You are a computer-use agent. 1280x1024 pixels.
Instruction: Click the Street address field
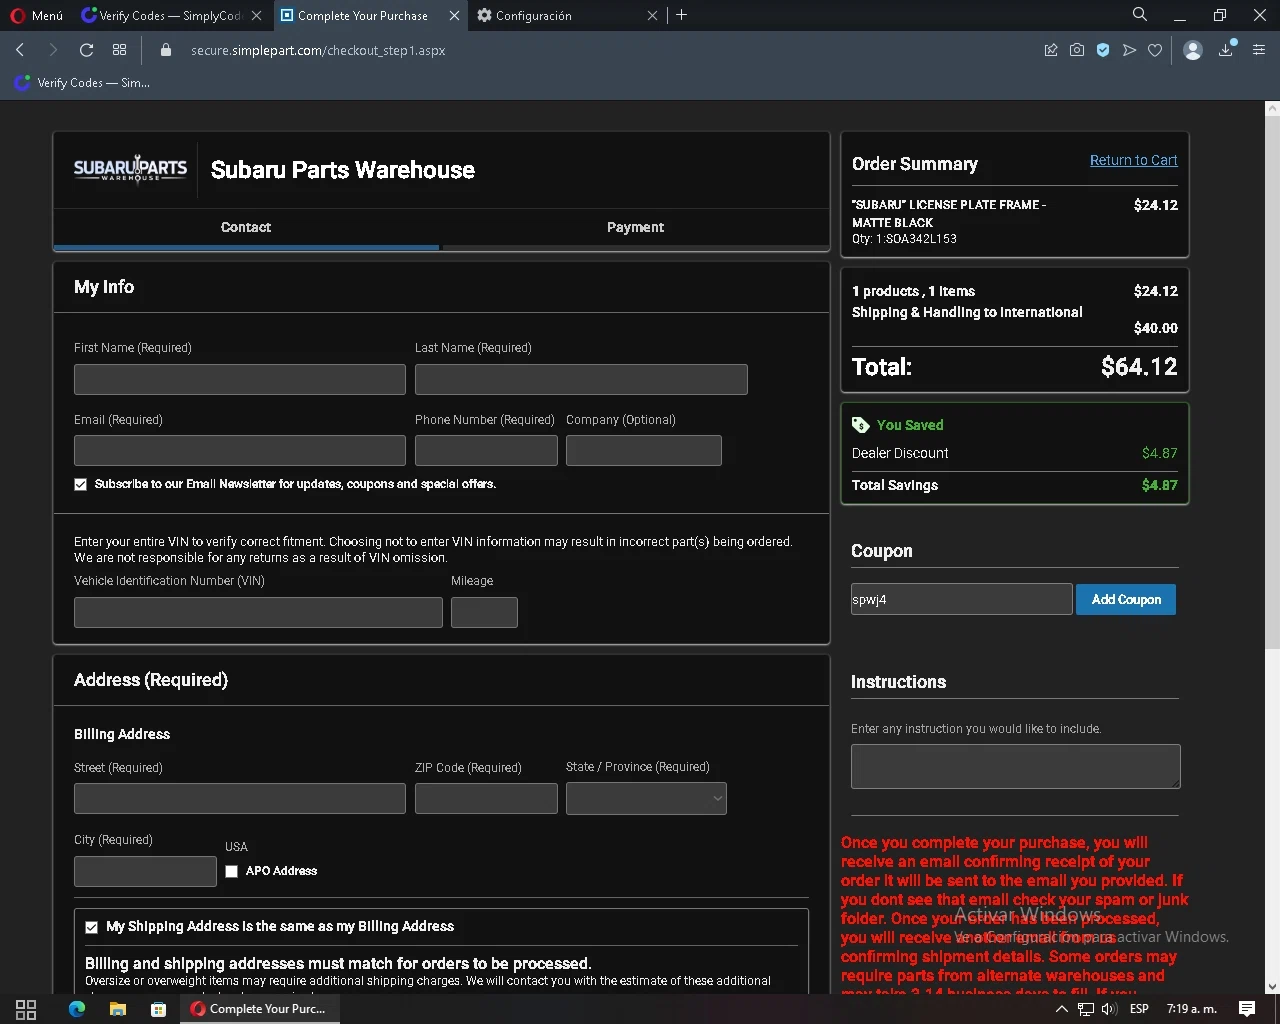(240, 798)
